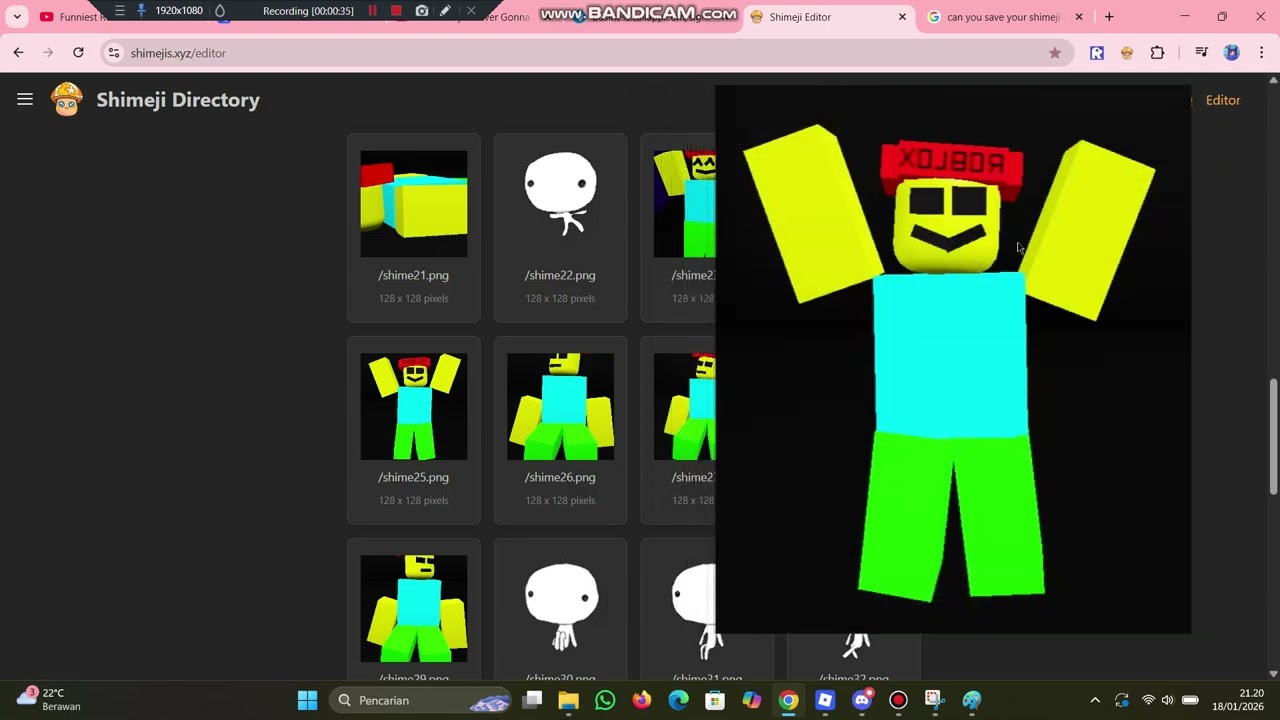Close the Shimeji Editor tab

(x=902, y=17)
